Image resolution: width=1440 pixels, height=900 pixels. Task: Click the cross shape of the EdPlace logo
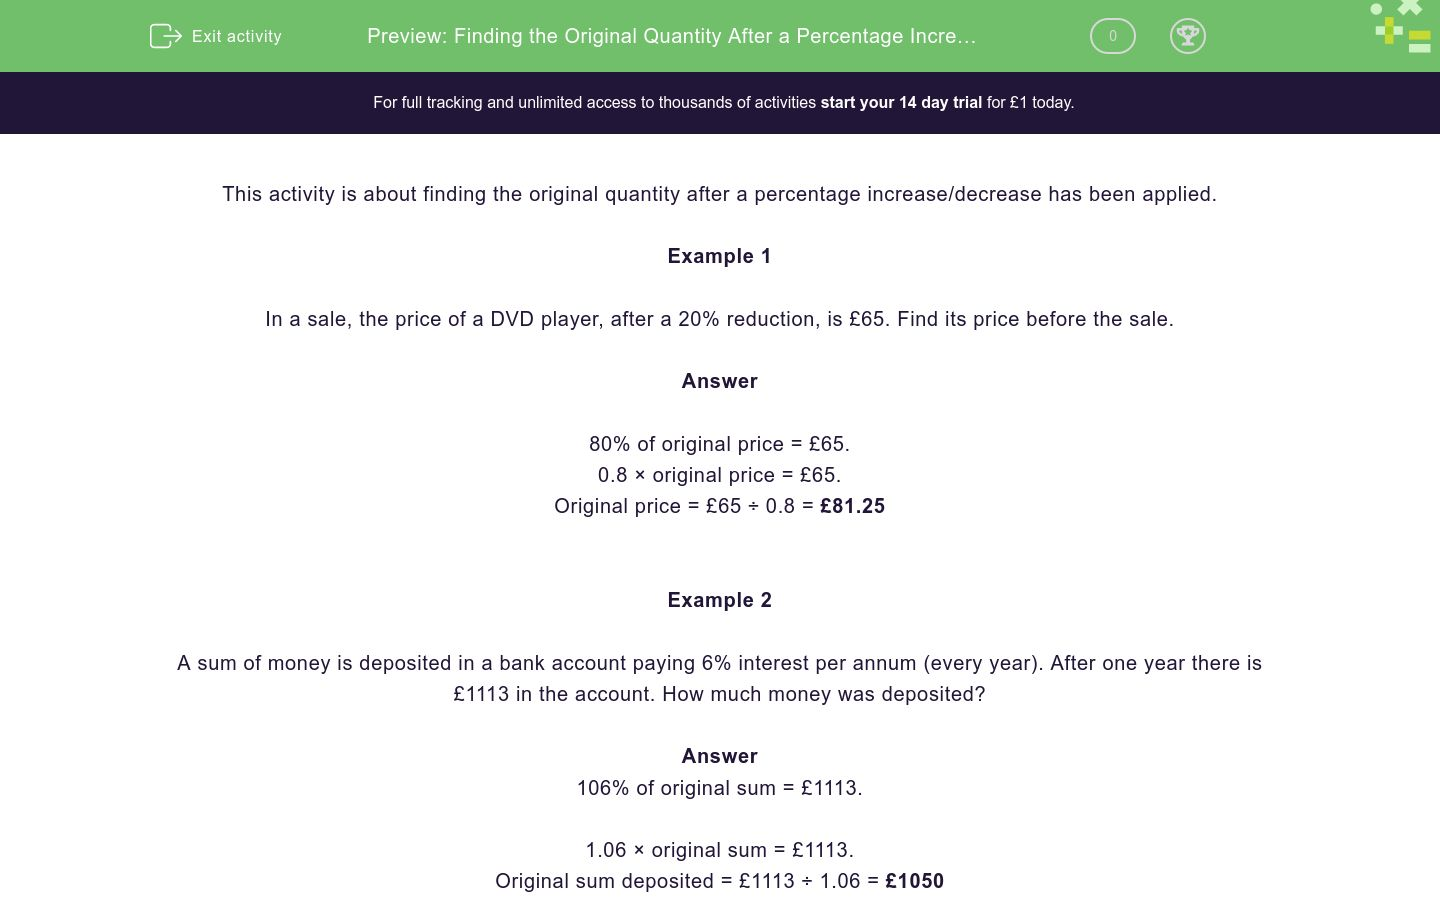coord(1411,9)
